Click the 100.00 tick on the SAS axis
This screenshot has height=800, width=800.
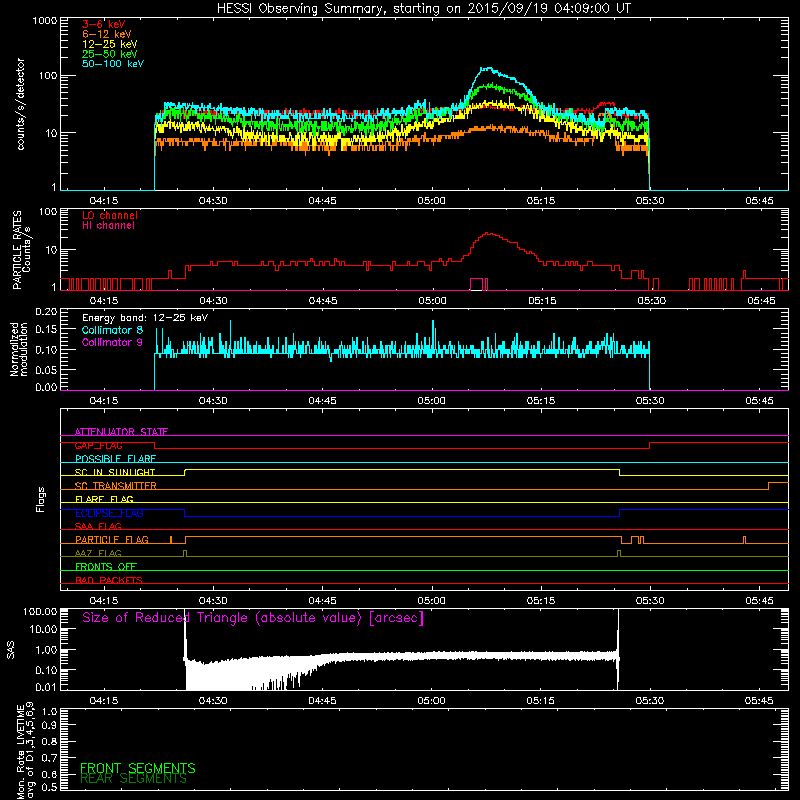coord(40,611)
